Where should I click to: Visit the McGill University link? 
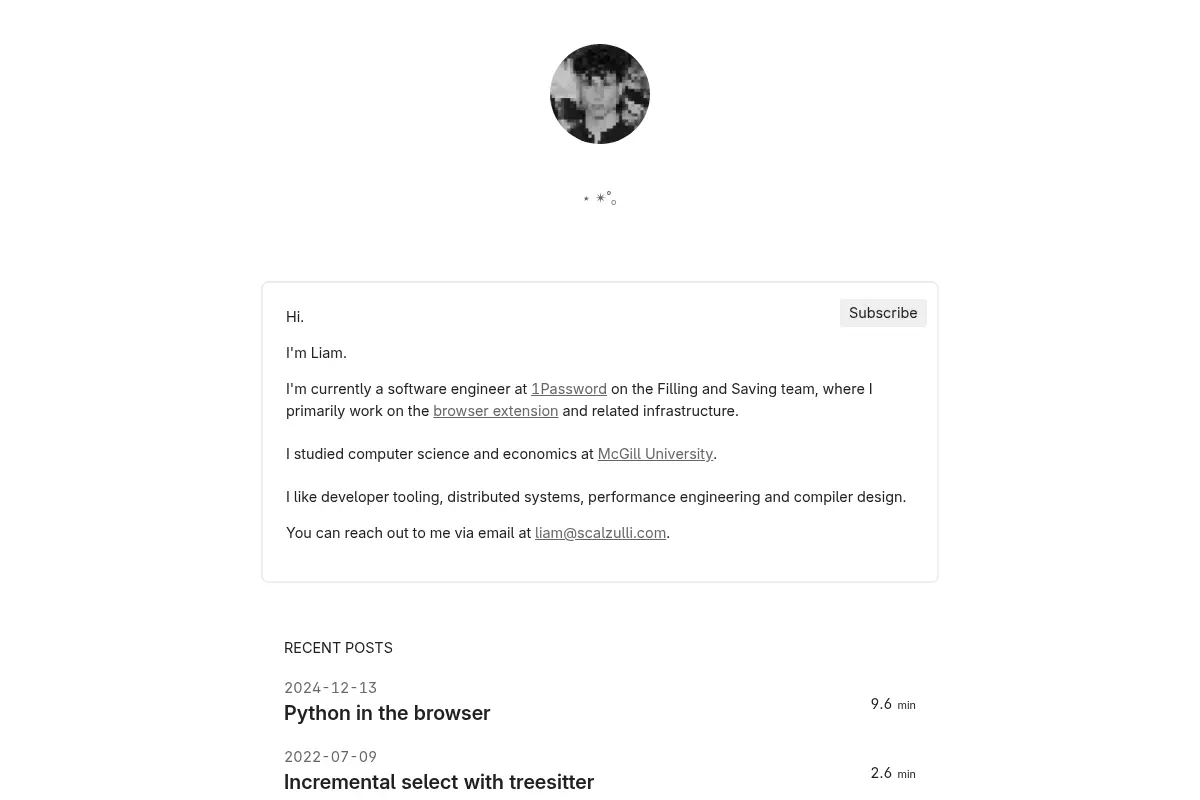pos(655,454)
